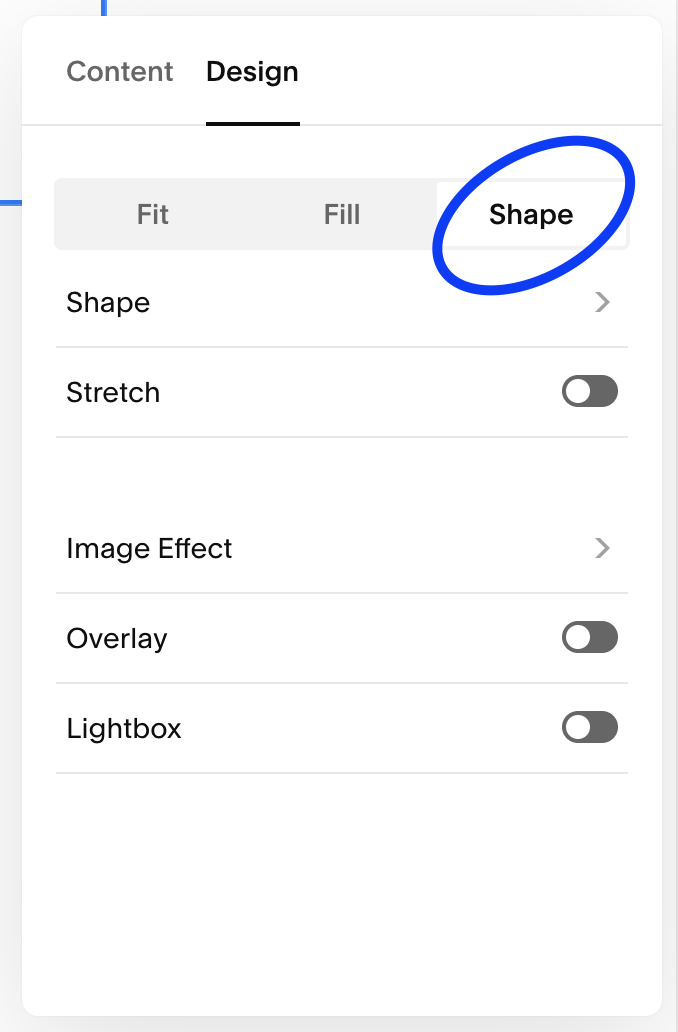Select the Shape mode segment
The width and height of the screenshot is (678, 1032).
click(530, 214)
